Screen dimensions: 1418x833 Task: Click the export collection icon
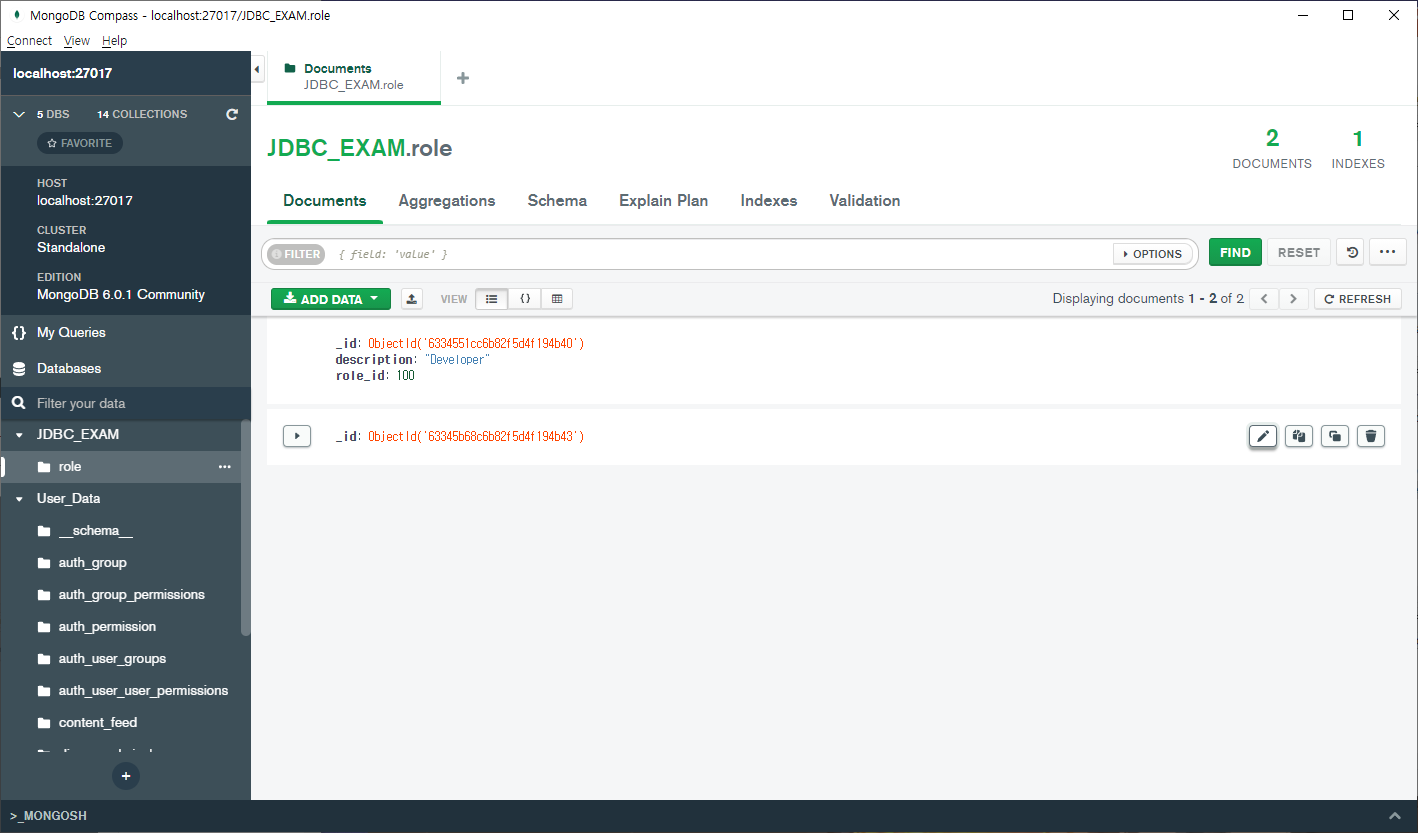412,299
